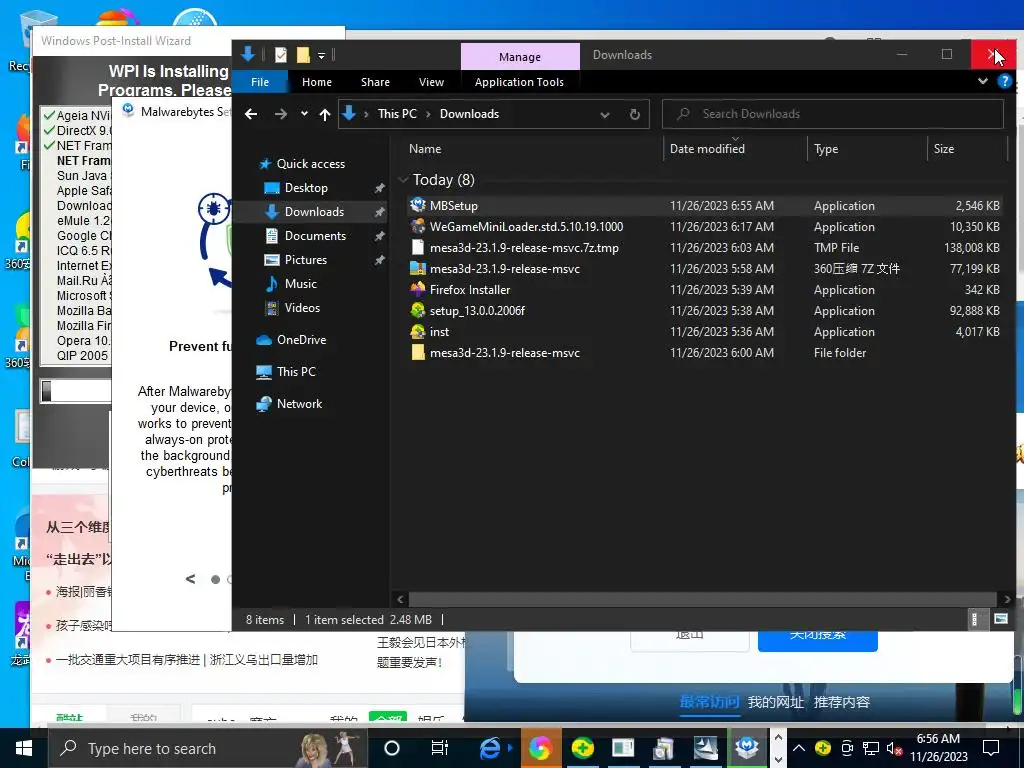Switch to Large icons view in status bar
1024x768 pixels.
tap(1000, 619)
